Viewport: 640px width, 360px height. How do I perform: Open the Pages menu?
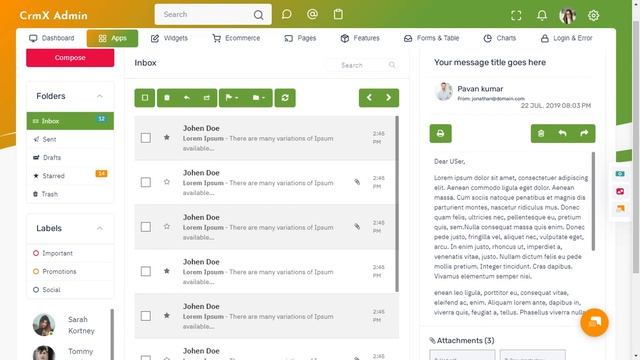300,38
